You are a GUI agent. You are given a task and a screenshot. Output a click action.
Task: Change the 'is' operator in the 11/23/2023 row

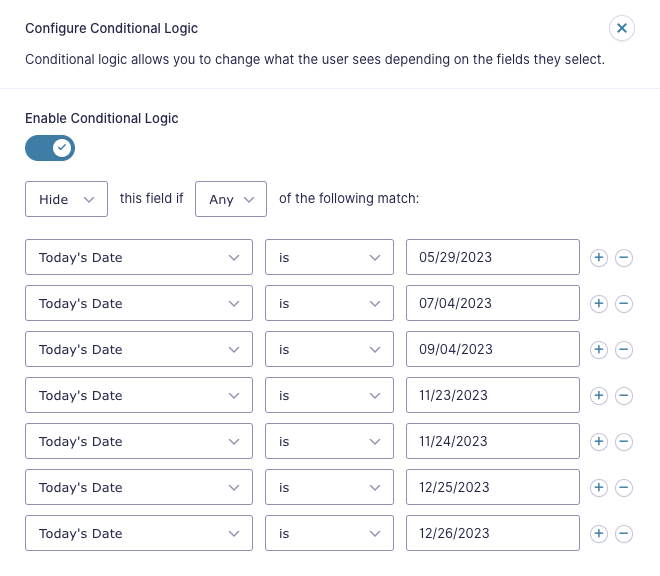click(x=329, y=395)
